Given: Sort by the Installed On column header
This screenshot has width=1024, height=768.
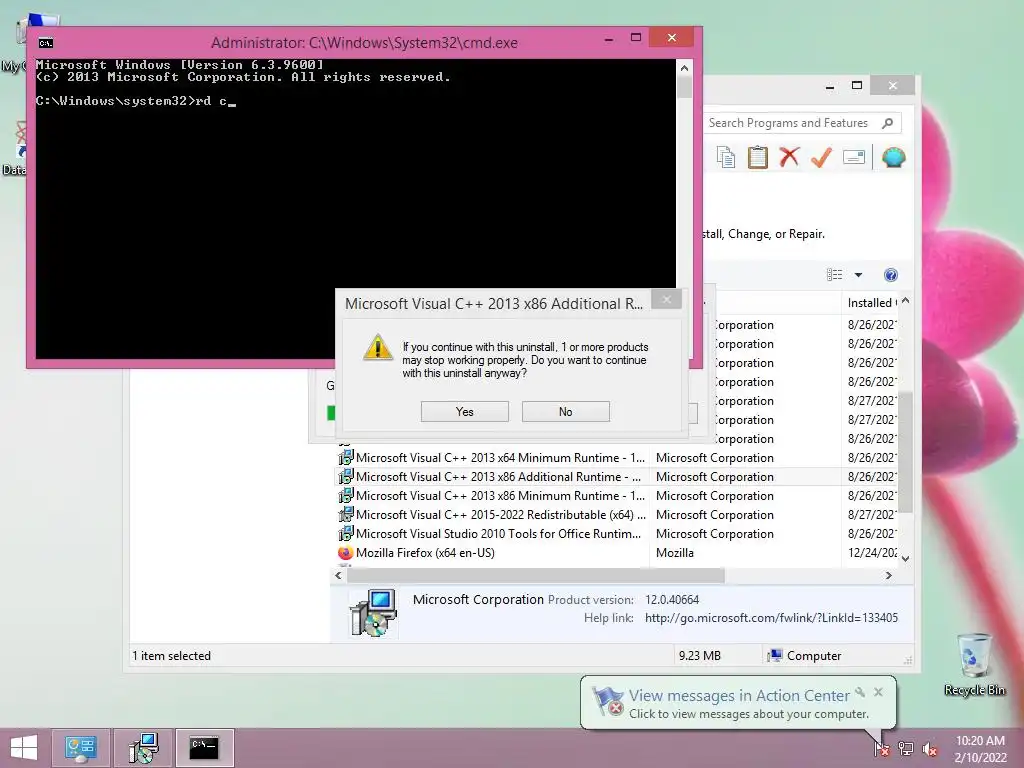Looking at the screenshot, I should [x=871, y=302].
